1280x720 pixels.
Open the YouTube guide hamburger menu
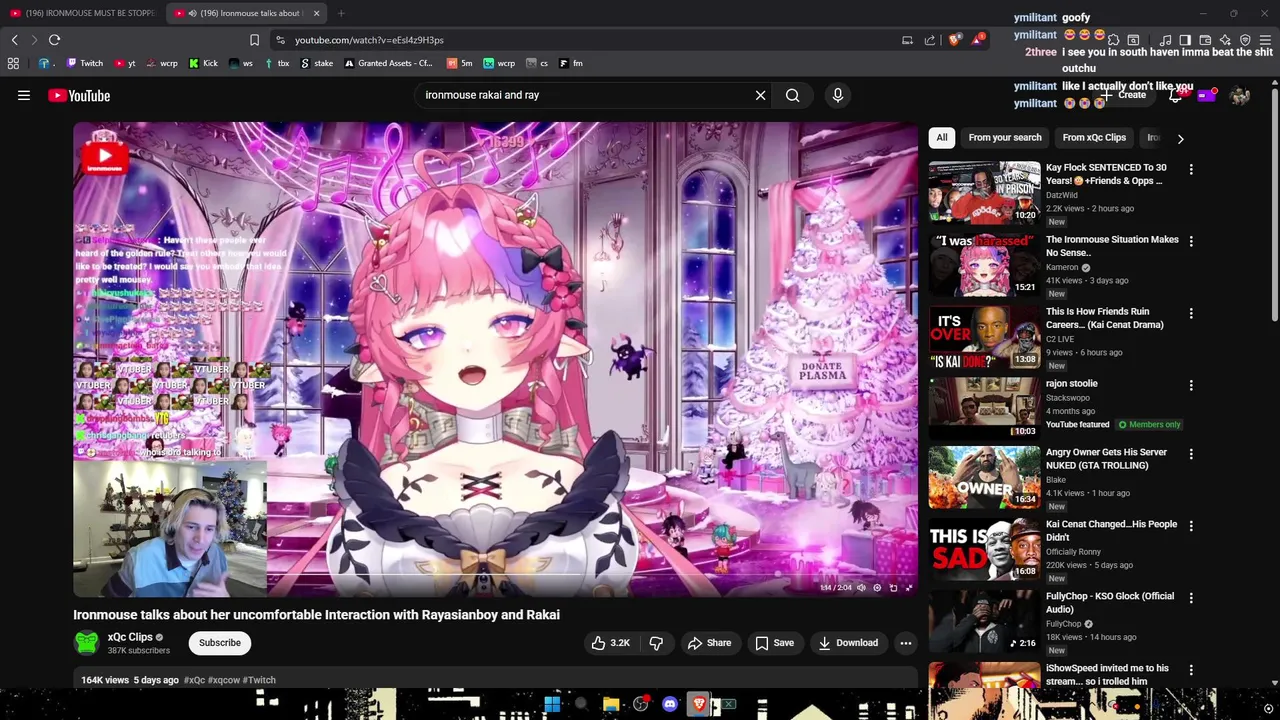(x=24, y=96)
